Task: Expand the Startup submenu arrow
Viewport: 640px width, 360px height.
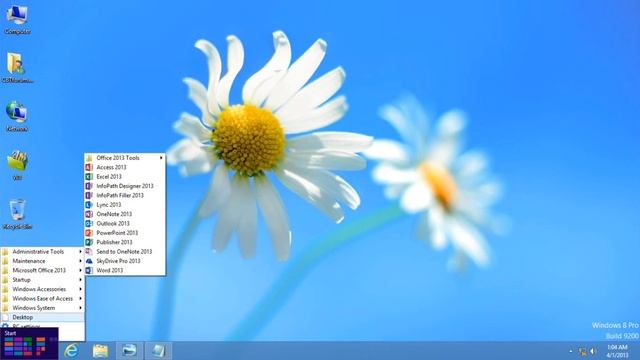Action: 80,280
